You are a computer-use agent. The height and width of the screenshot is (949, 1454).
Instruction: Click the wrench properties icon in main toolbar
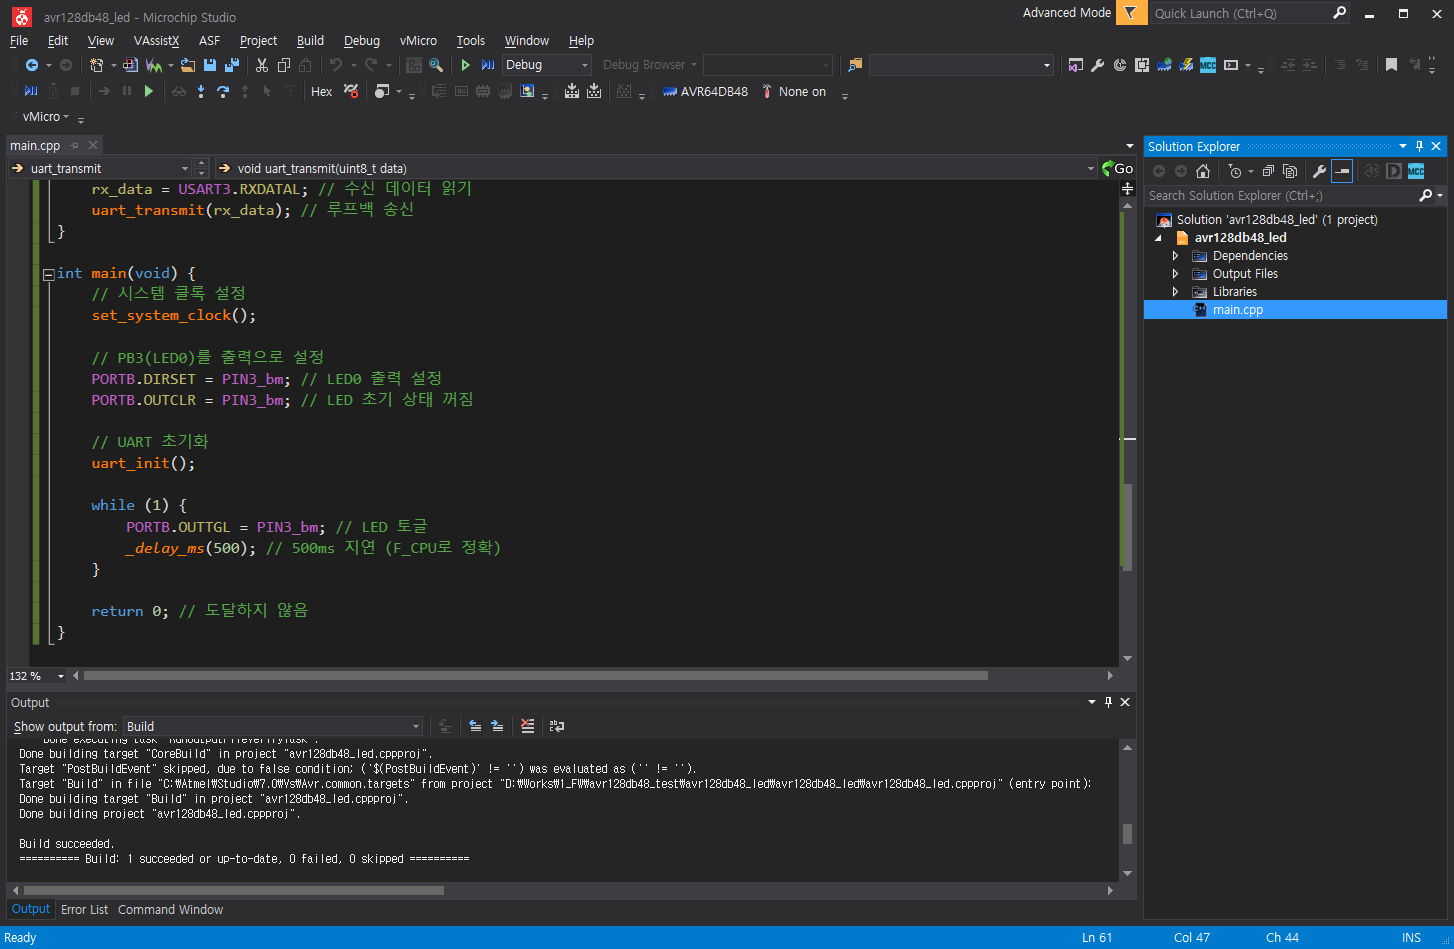[x=1097, y=65]
